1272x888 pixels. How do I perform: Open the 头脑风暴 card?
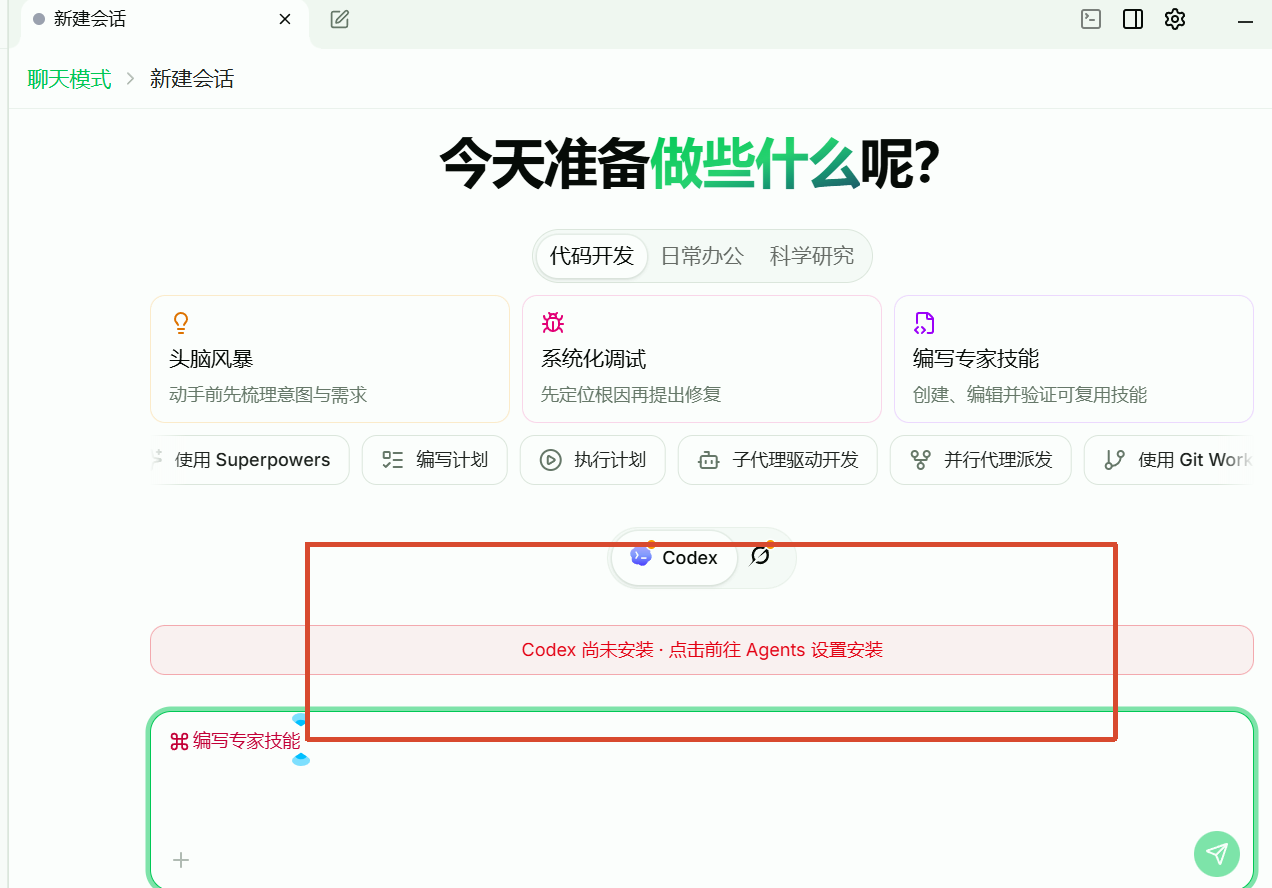(330, 359)
